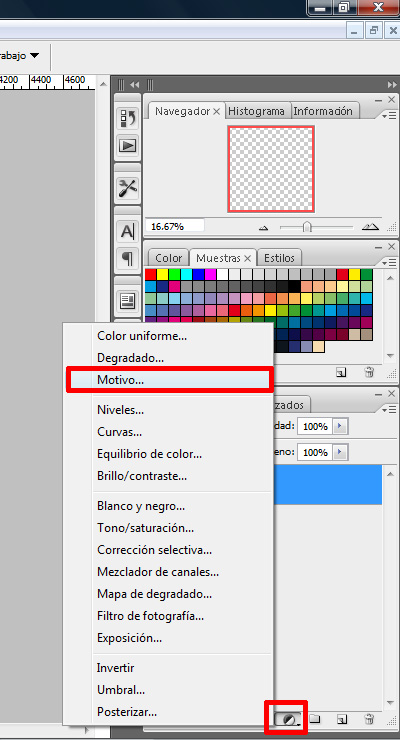Open the opacity 100% slider arrow
Viewport: 400px width, 740px height.
pos(341,426)
